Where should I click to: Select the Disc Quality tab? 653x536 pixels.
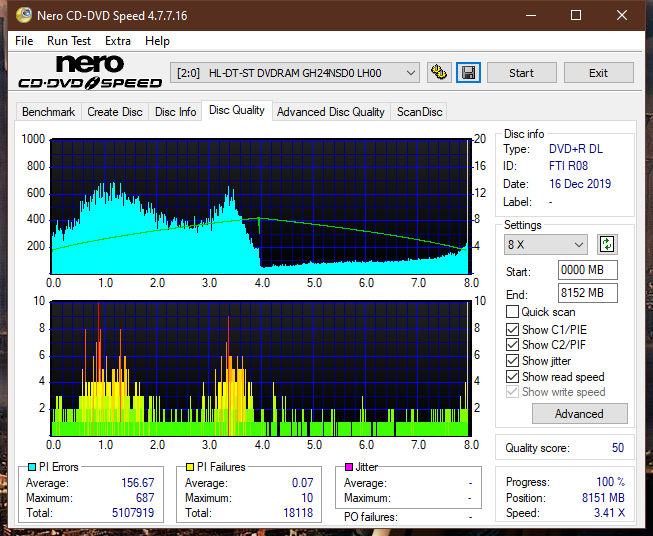click(x=237, y=110)
